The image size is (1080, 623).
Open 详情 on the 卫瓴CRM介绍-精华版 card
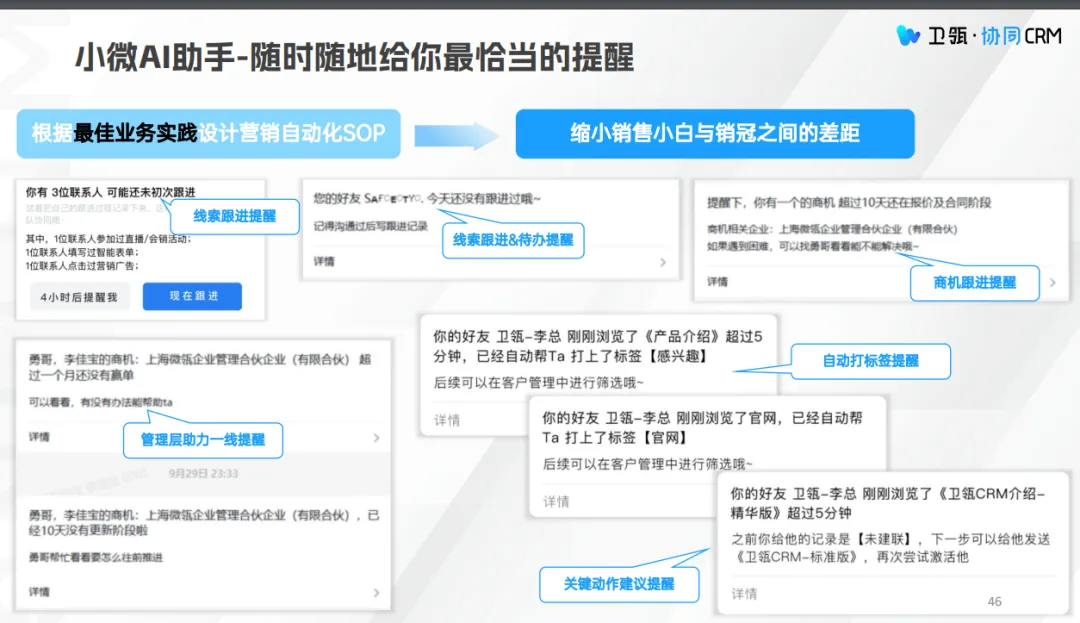744,594
